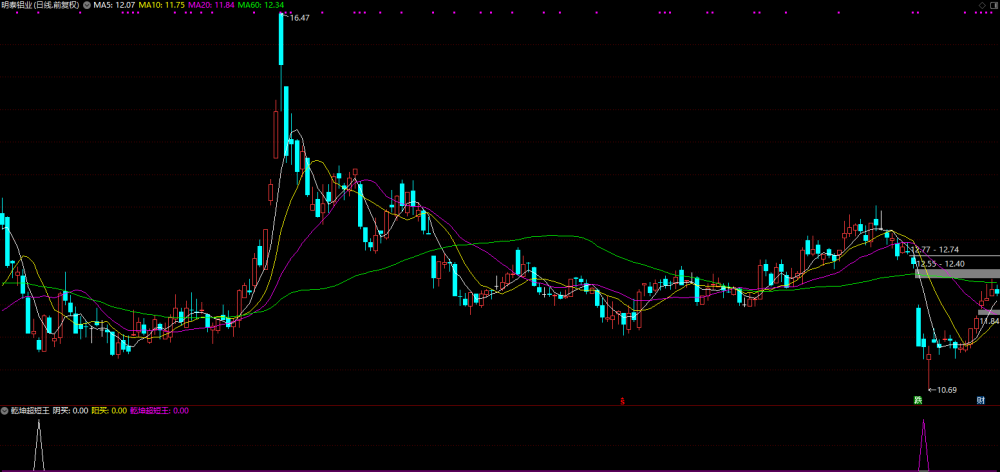The width and height of the screenshot is (1000, 472).
Task: Click the green 跌 marker icon
Action: [918, 401]
